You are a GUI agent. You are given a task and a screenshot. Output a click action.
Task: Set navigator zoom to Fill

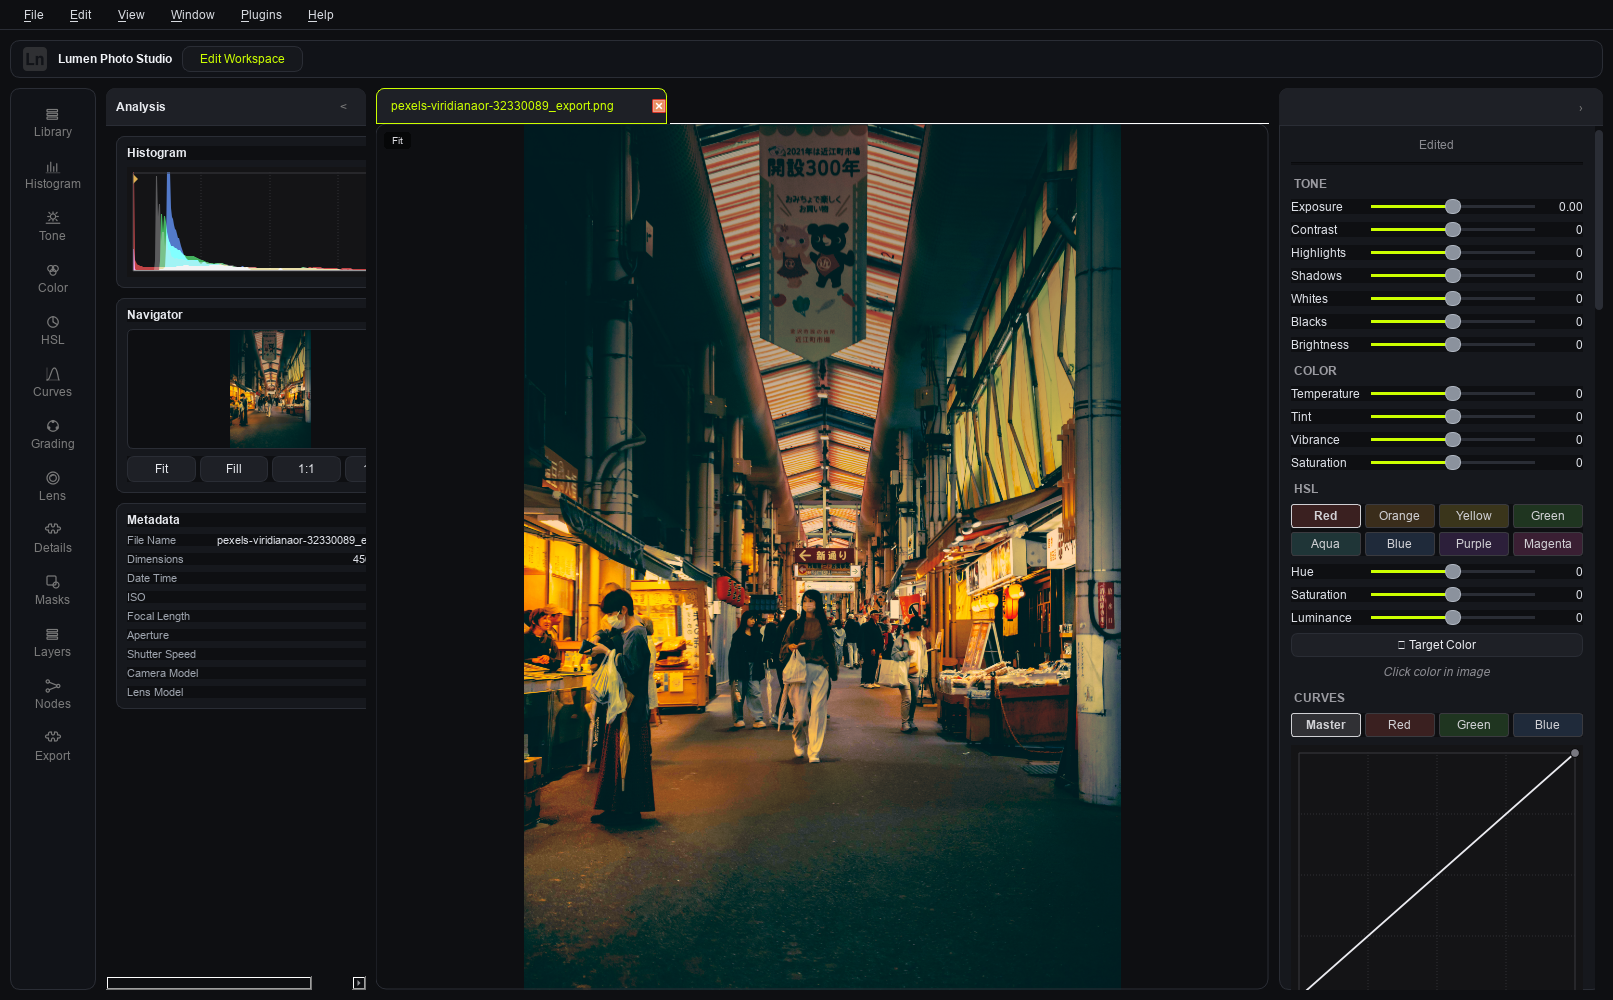click(234, 469)
